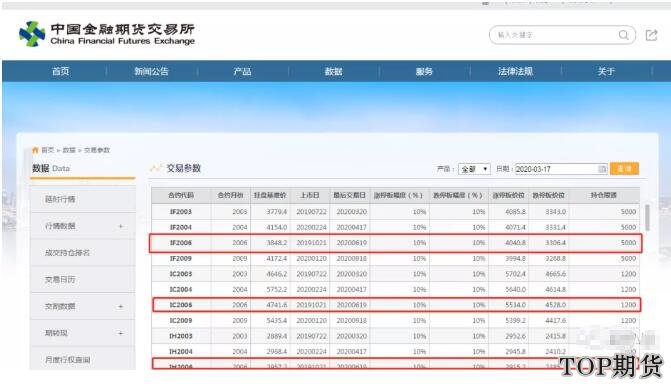Click benchmark price 3848.2 in IF2006 row
The image size is (671, 390).
(277, 243)
